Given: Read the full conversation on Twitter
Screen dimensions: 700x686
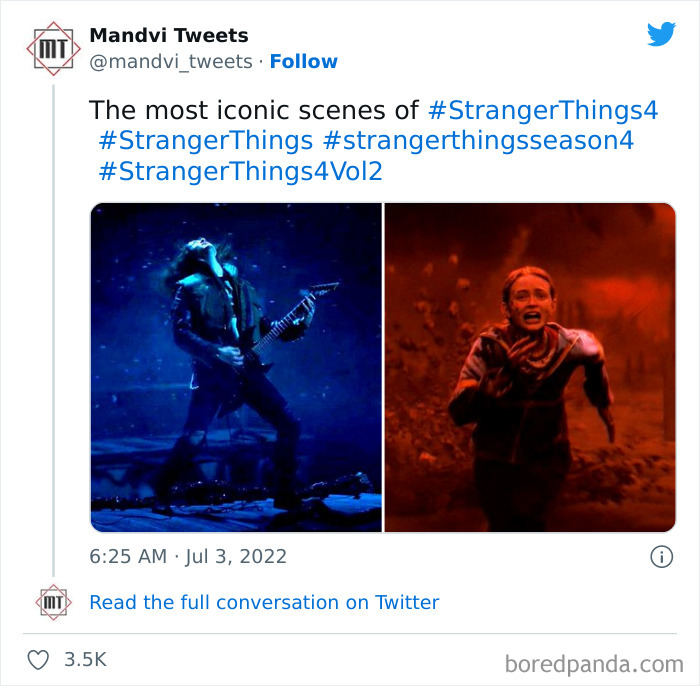Looking at the screenshot, I should (x=264, y=602).
